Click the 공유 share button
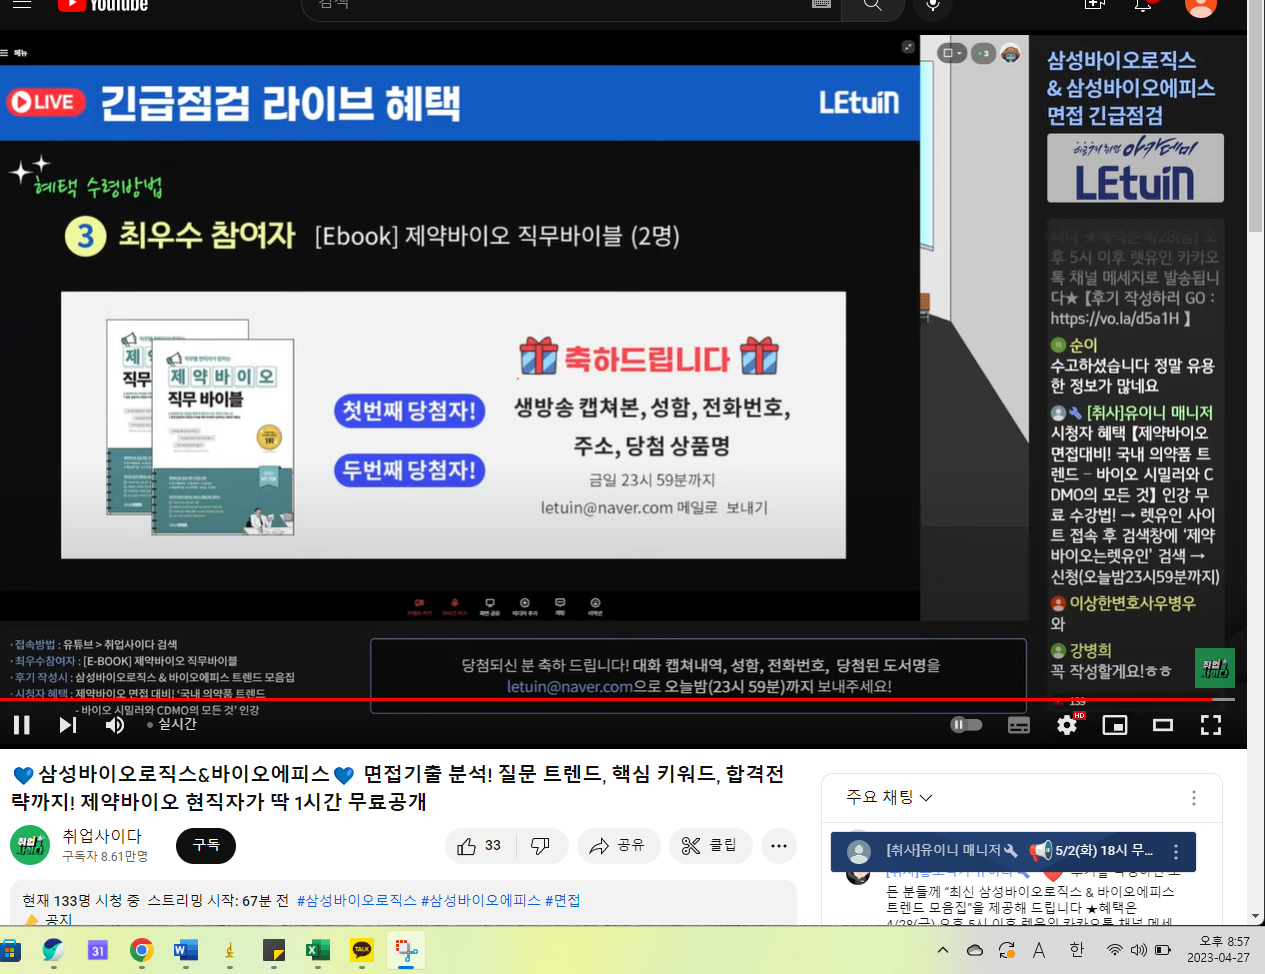1265x974 pixels. [x=618, y=846]
